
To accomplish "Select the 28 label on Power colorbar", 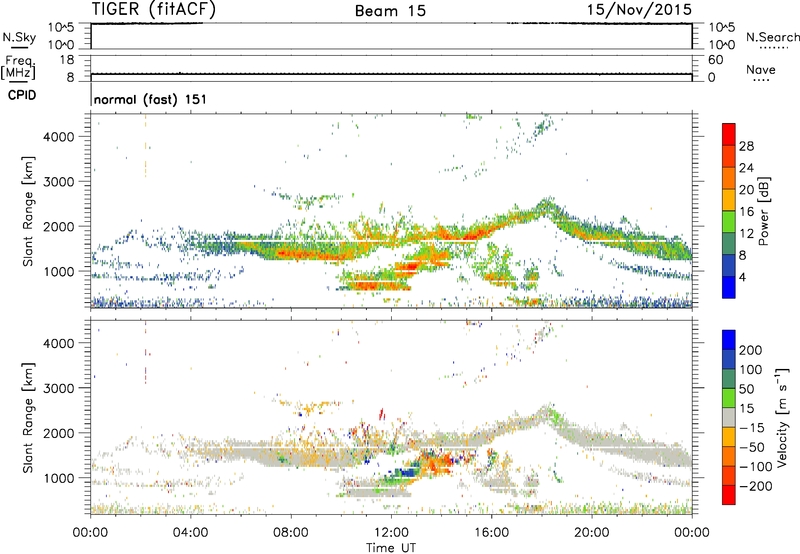I will point(746,146).
